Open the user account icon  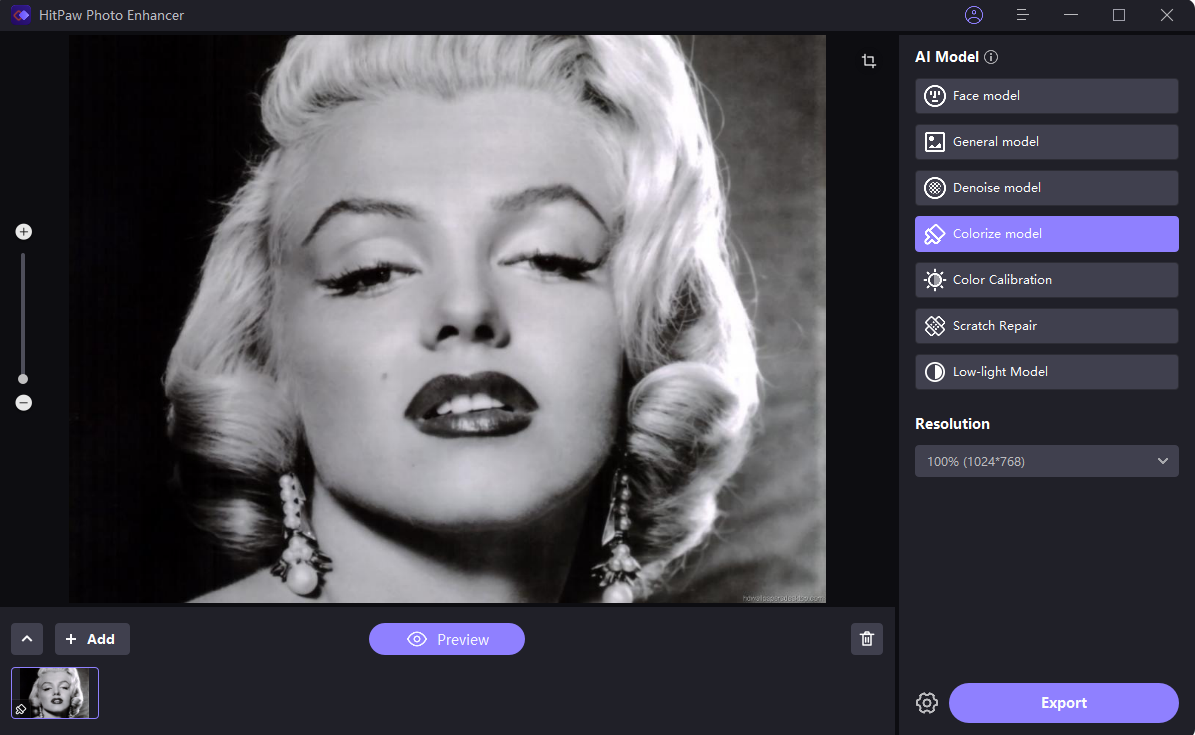click(x=973, y=15)
